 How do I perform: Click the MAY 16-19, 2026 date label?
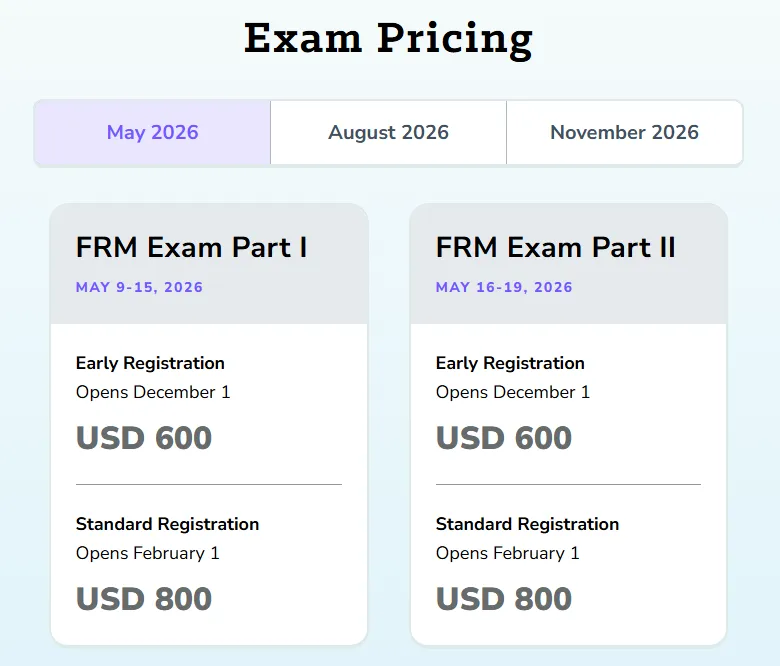504,287
